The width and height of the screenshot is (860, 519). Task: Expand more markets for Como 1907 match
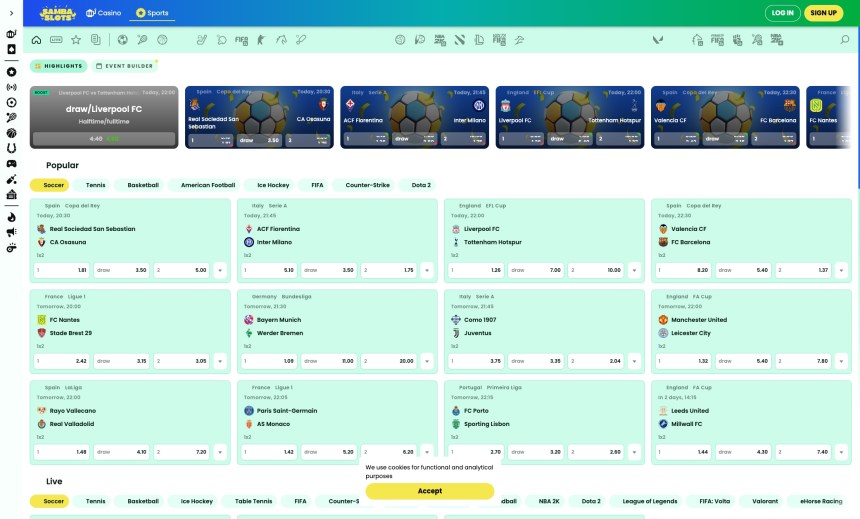tap(634, 361)
